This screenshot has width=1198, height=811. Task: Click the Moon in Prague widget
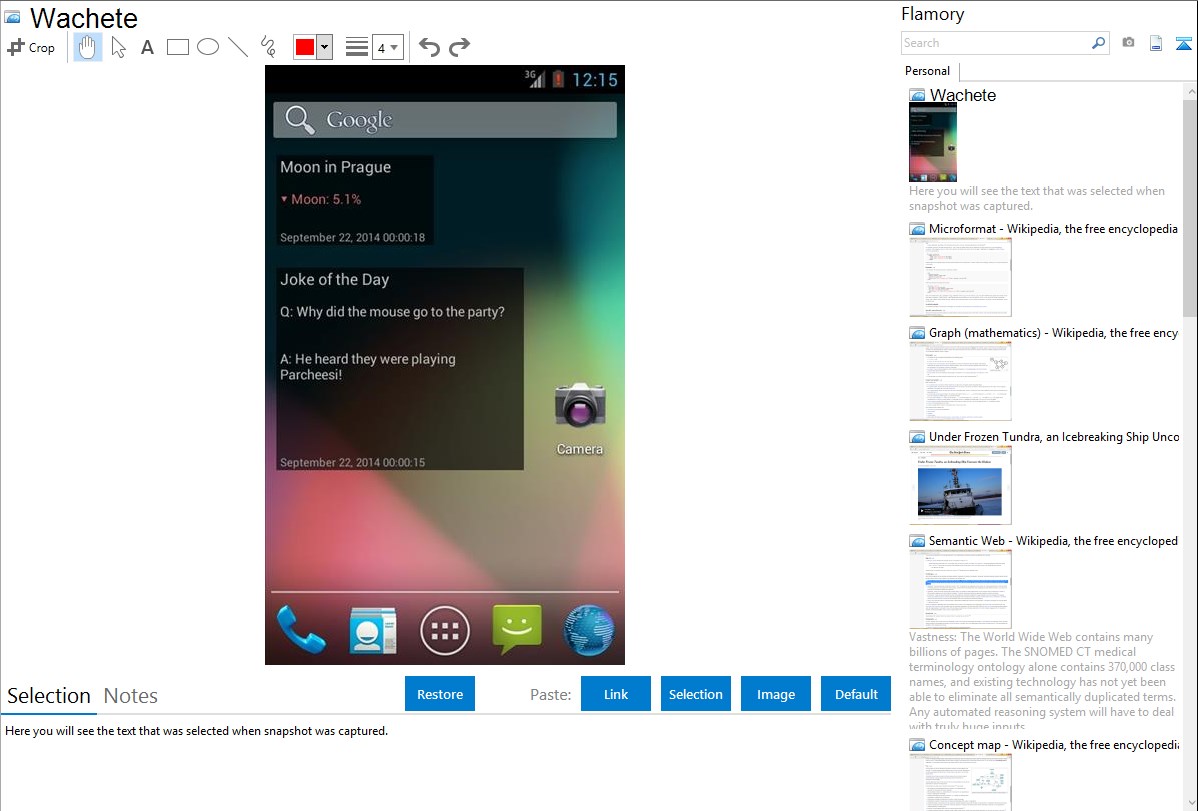tap(355, 200)
